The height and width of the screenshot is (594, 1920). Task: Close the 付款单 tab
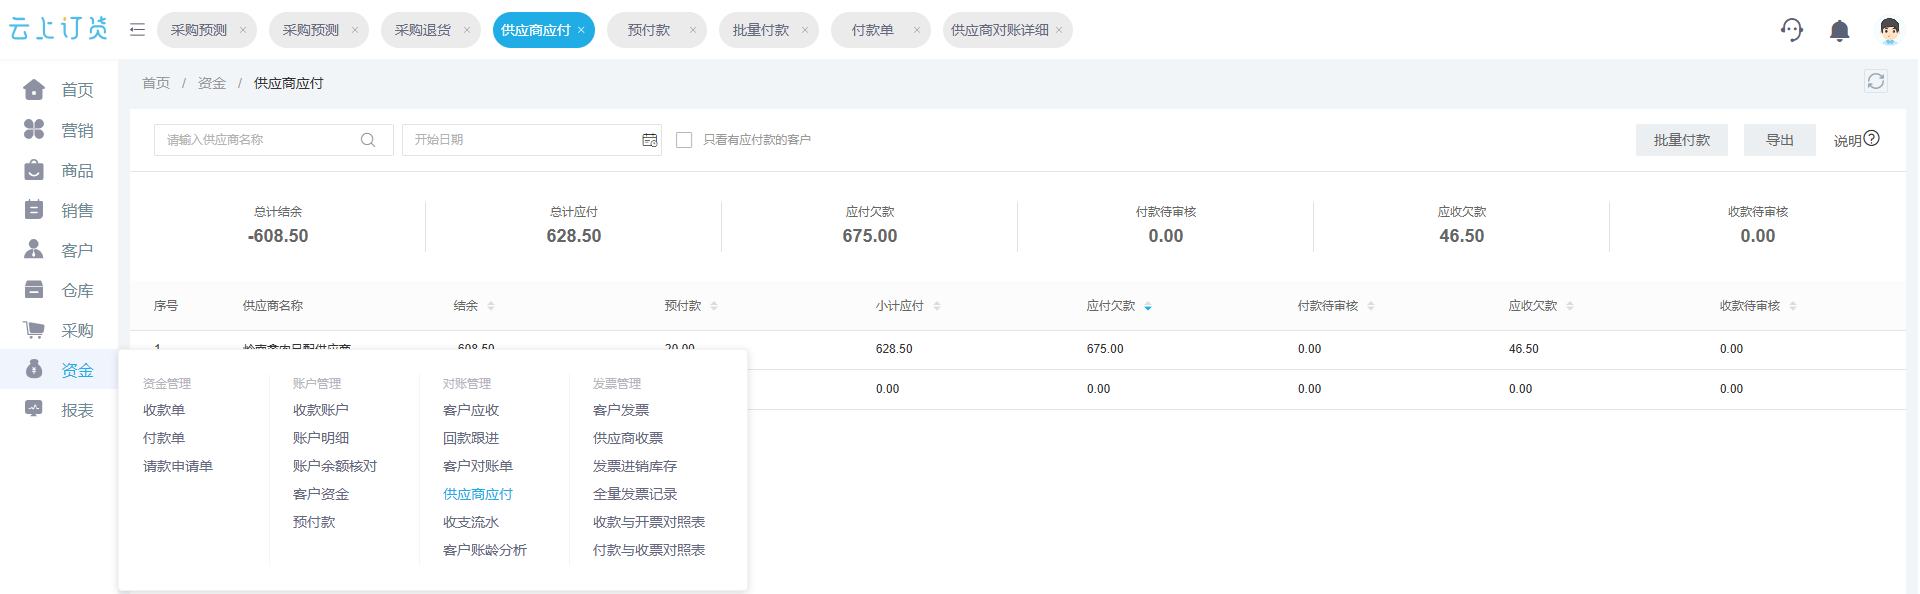click(917, 30)
